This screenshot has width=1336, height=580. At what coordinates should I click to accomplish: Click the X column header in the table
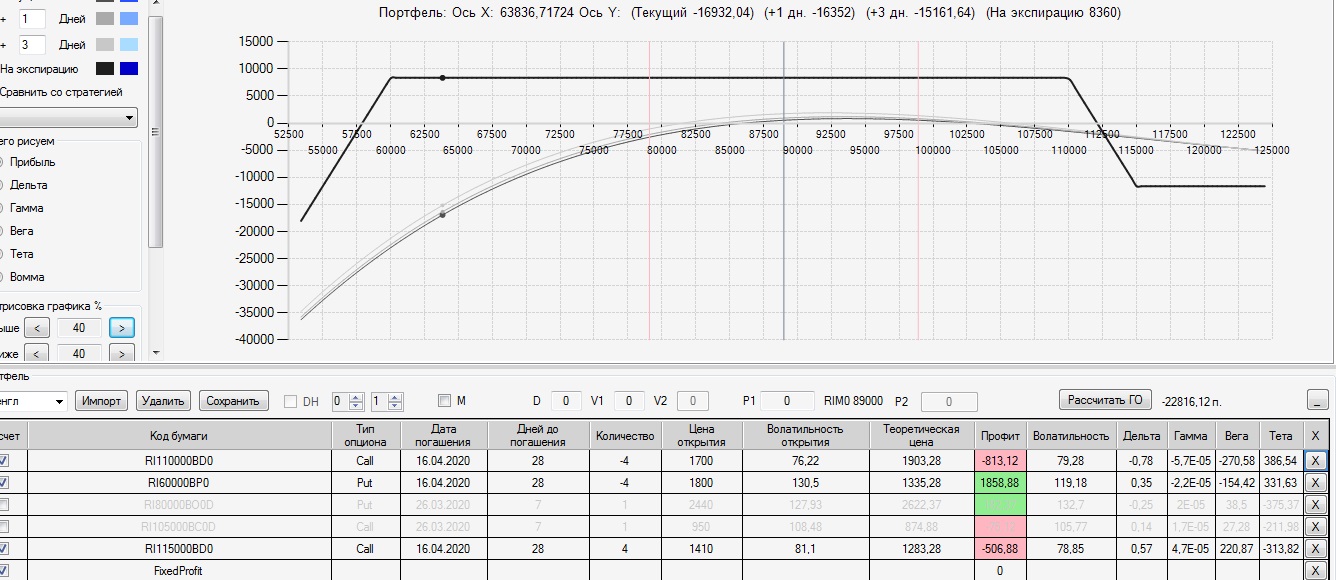pos(1315,436)
